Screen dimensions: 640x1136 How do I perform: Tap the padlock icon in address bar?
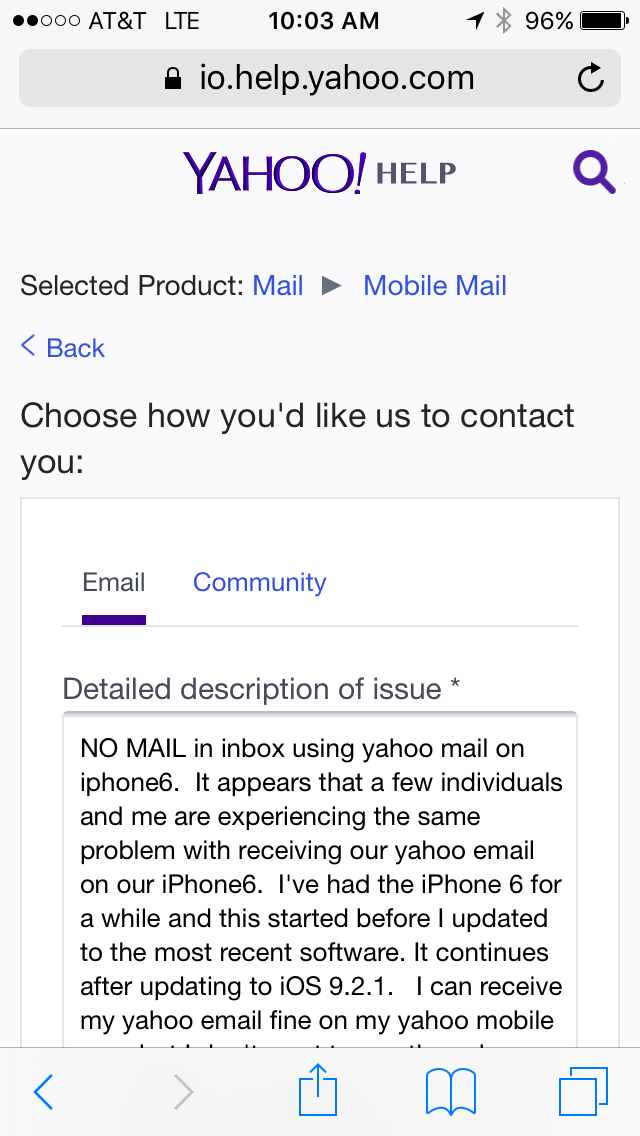174,79
